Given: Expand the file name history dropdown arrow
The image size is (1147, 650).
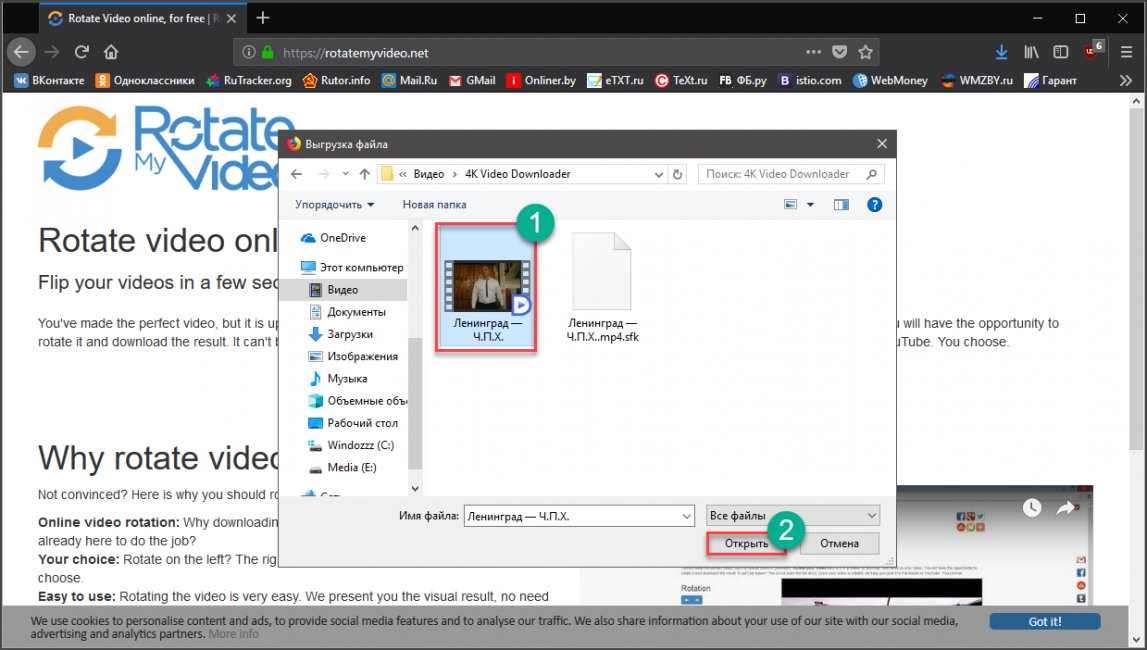Looking at the screenshot, I should pos(686,516).
